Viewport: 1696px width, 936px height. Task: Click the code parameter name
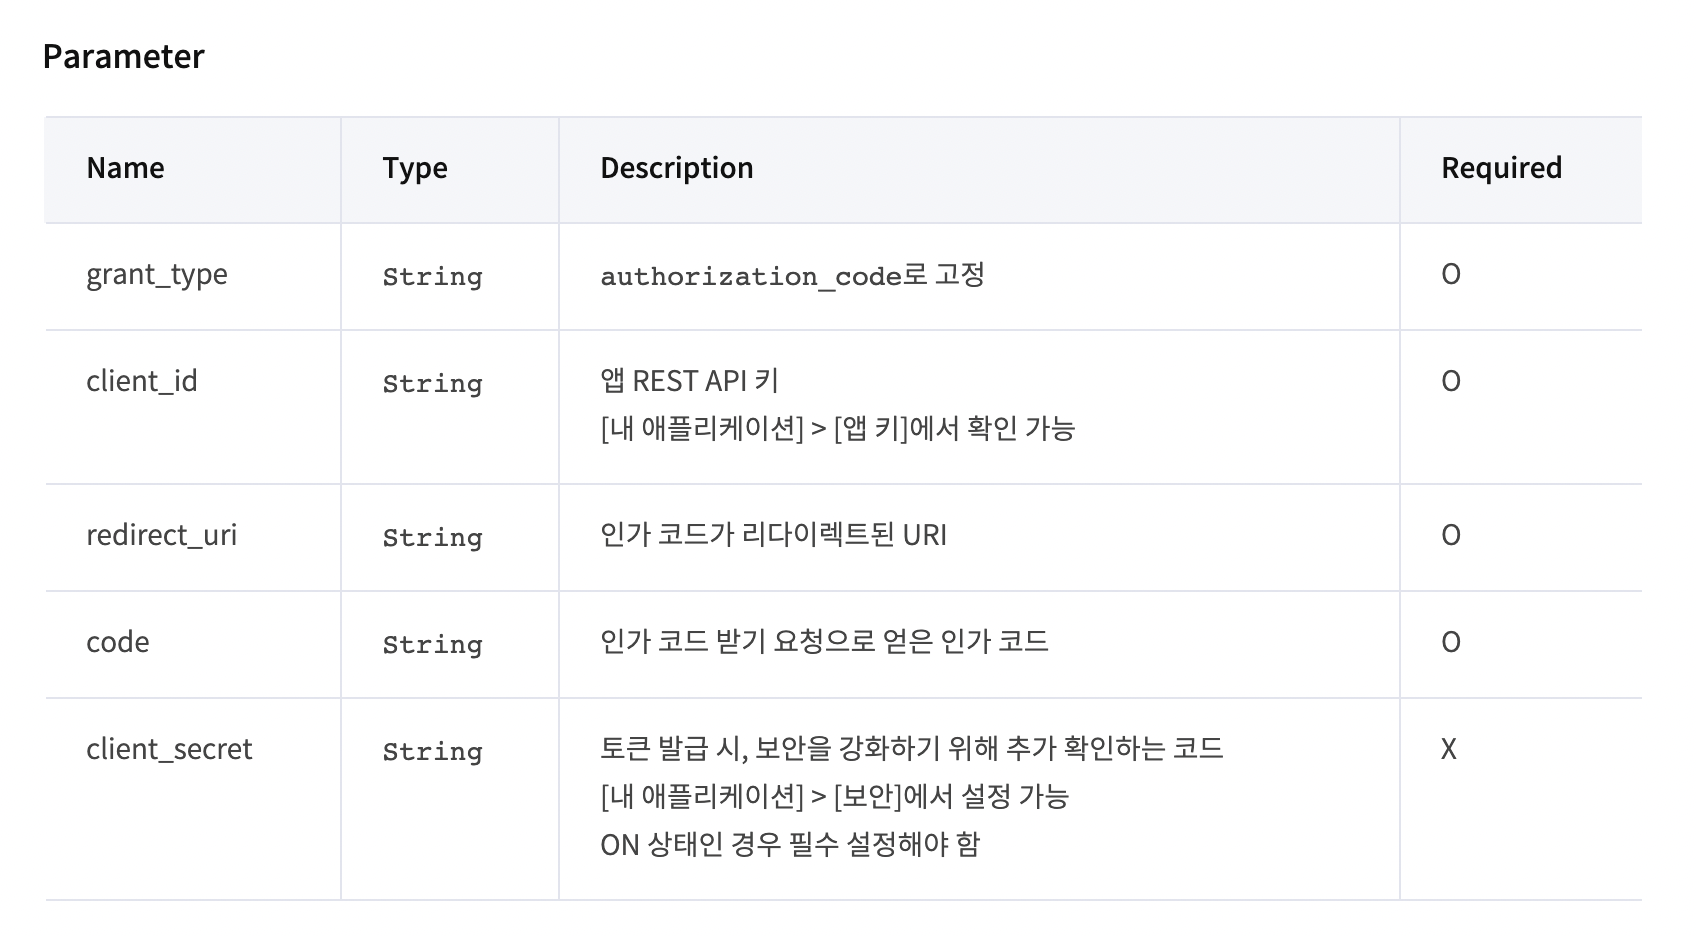[x=118, y=642]
